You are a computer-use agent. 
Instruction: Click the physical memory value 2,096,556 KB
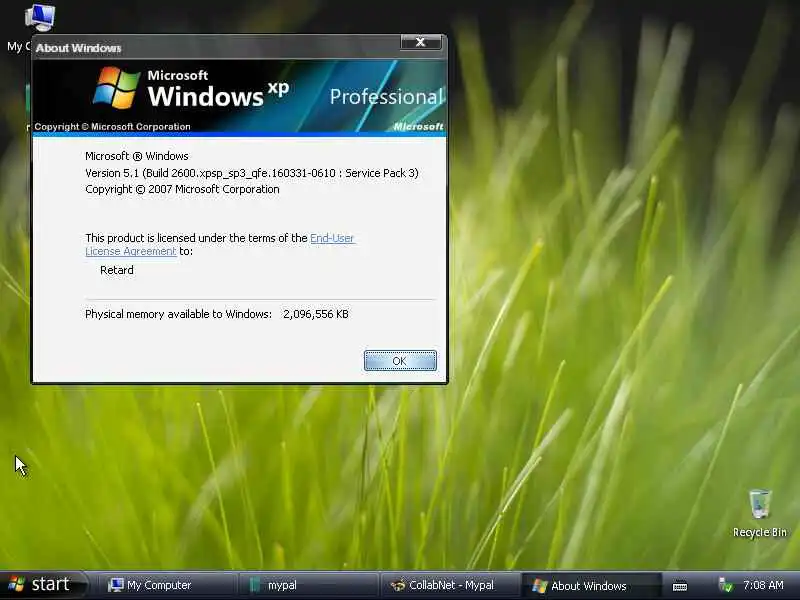316,314
